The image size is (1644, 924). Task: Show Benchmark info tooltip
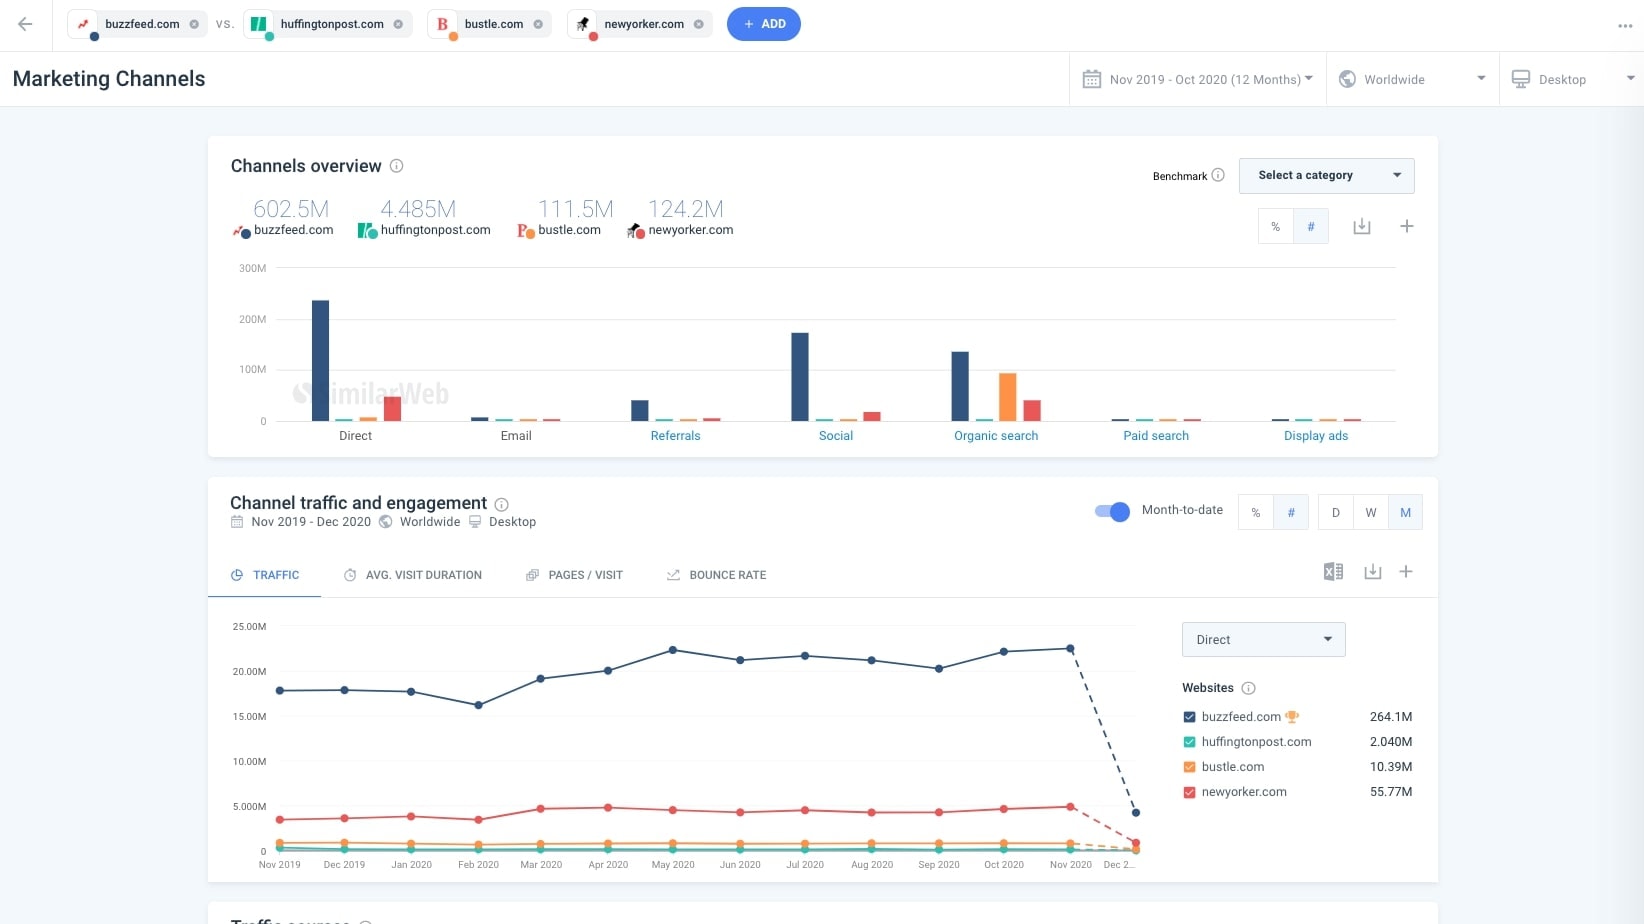[x=1218, y=175]
